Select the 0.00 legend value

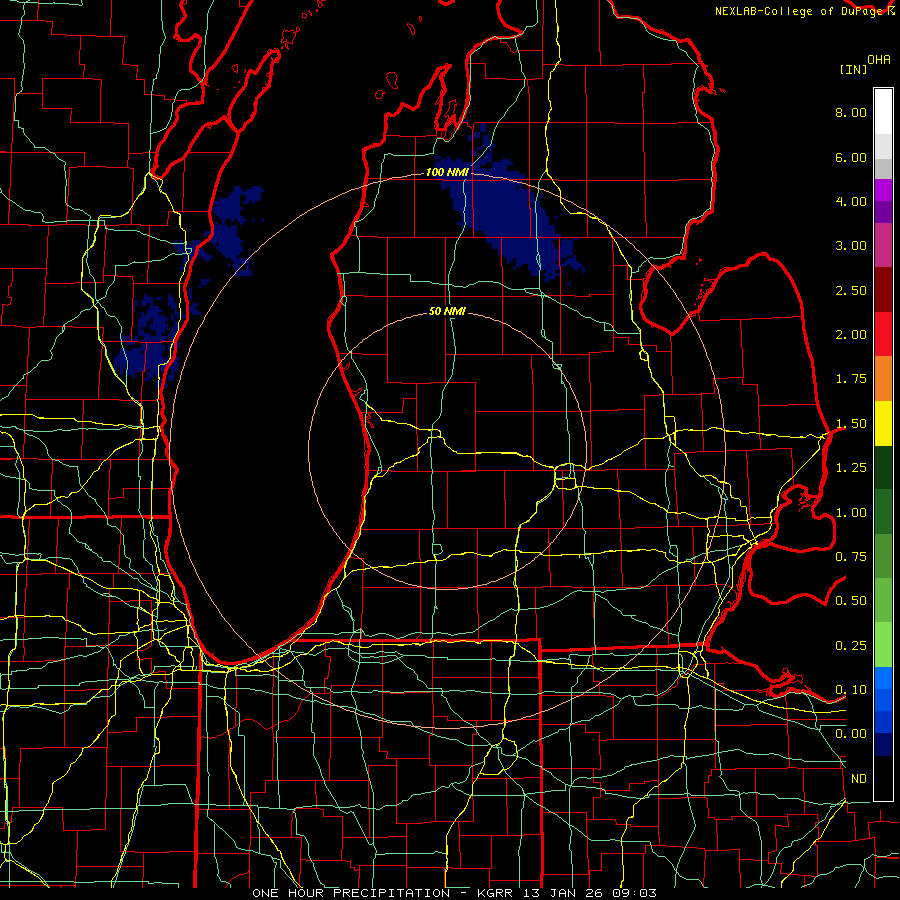[851, 734]
